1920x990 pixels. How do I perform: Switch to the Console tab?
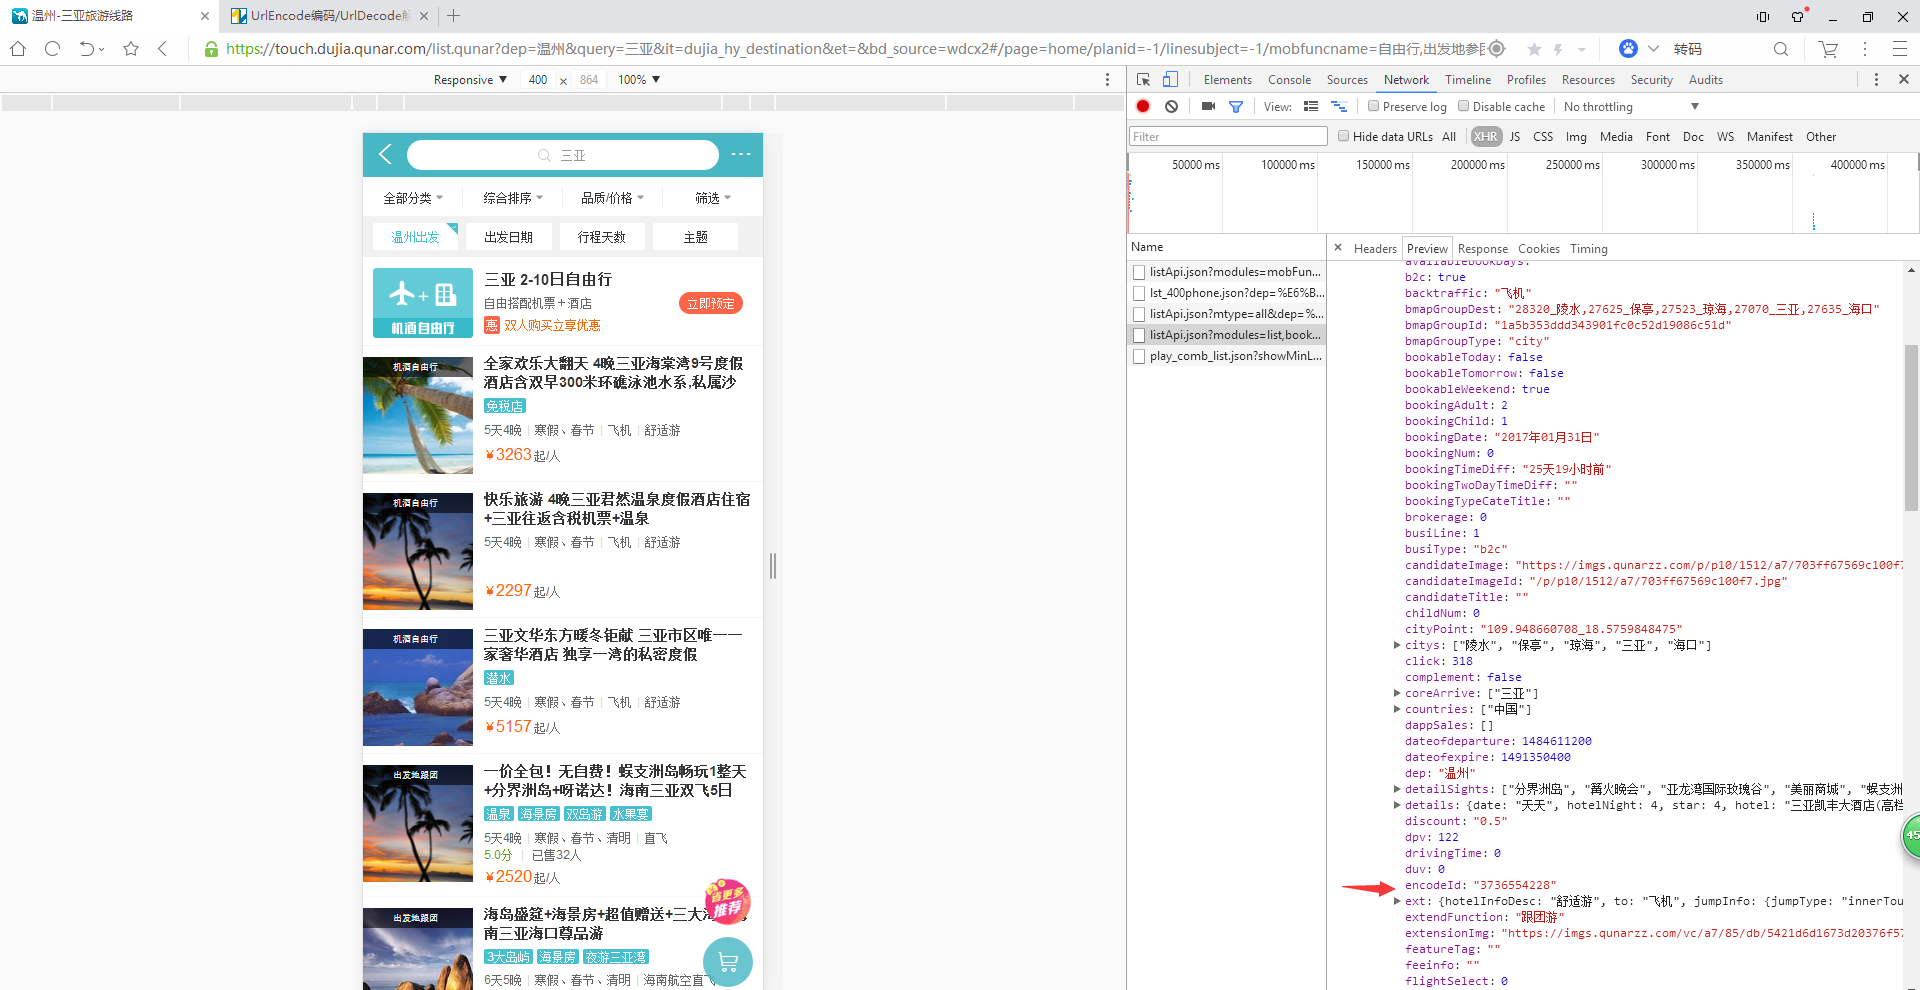[x=1289, y=80]
